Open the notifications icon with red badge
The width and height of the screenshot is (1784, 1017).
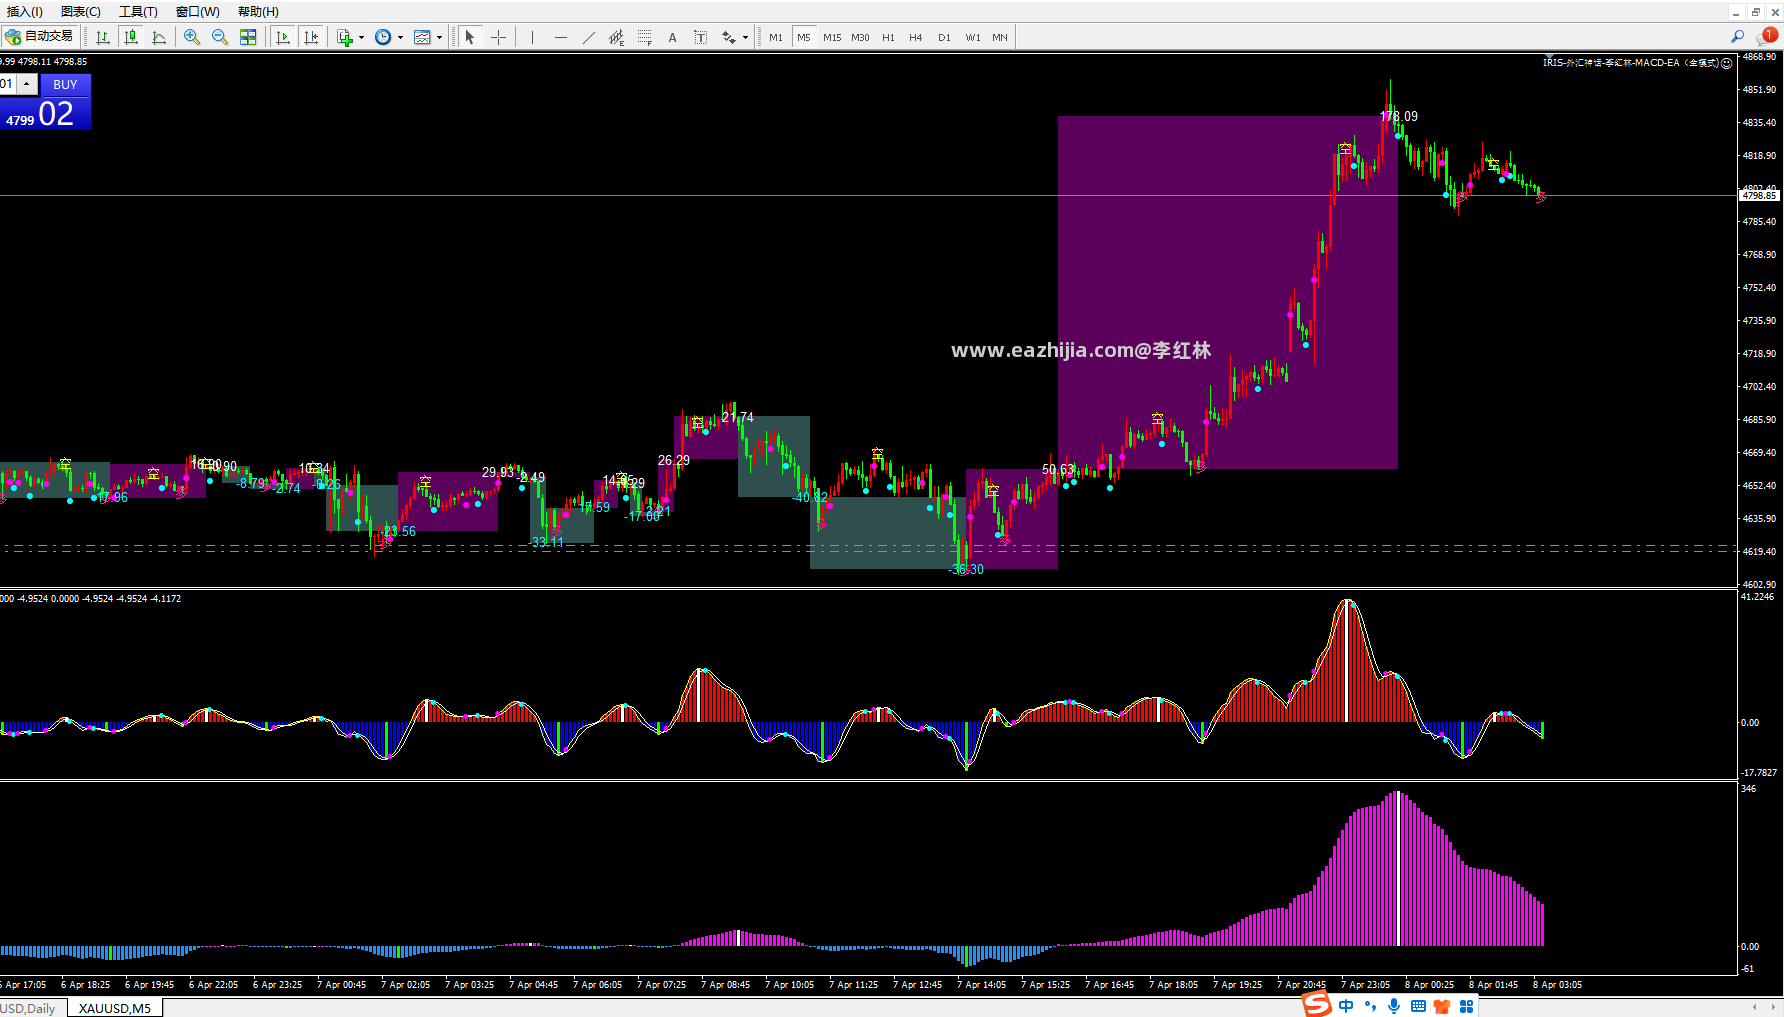[1767, 37]
